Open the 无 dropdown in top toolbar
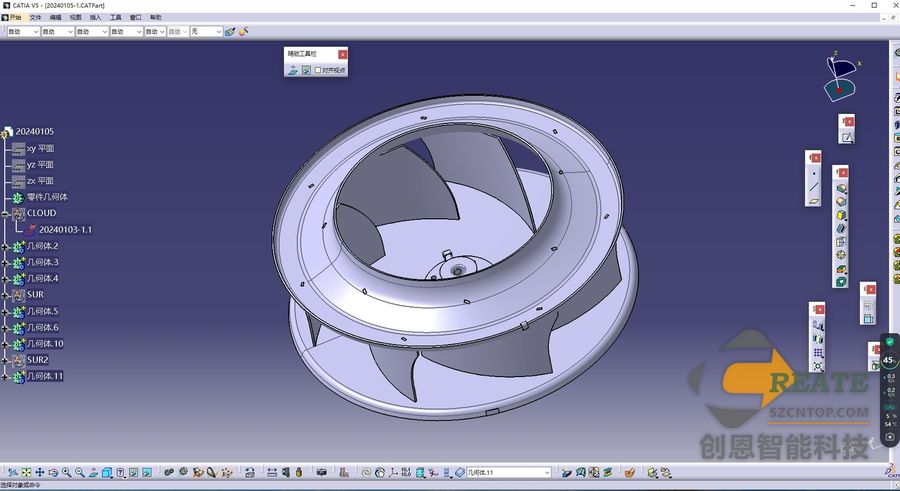Image resolution: width=900 pixels, height=491 pixels. tap(206, 32)
